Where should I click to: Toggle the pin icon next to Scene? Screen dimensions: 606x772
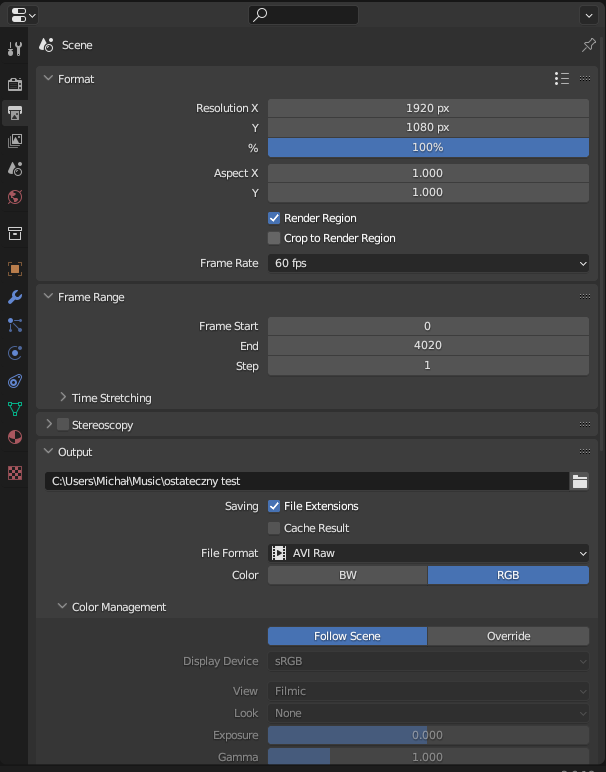coord(589,45)
